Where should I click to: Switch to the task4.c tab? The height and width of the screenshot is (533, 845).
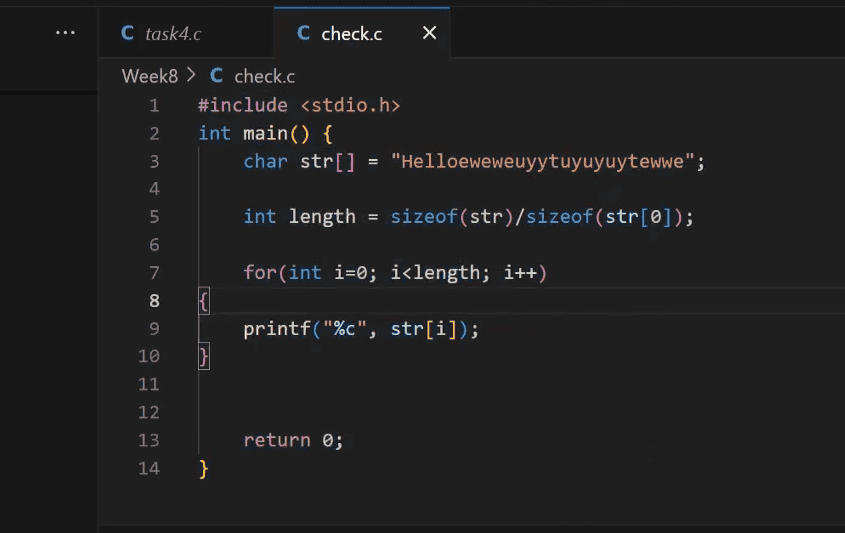[173, 33]
